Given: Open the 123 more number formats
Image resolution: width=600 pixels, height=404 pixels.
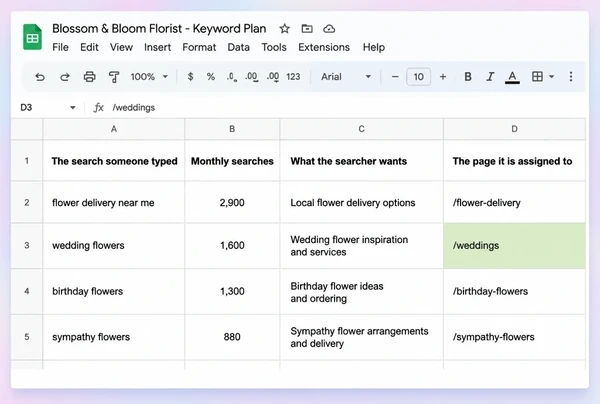Looking at the screenshot, I should 293,77.
